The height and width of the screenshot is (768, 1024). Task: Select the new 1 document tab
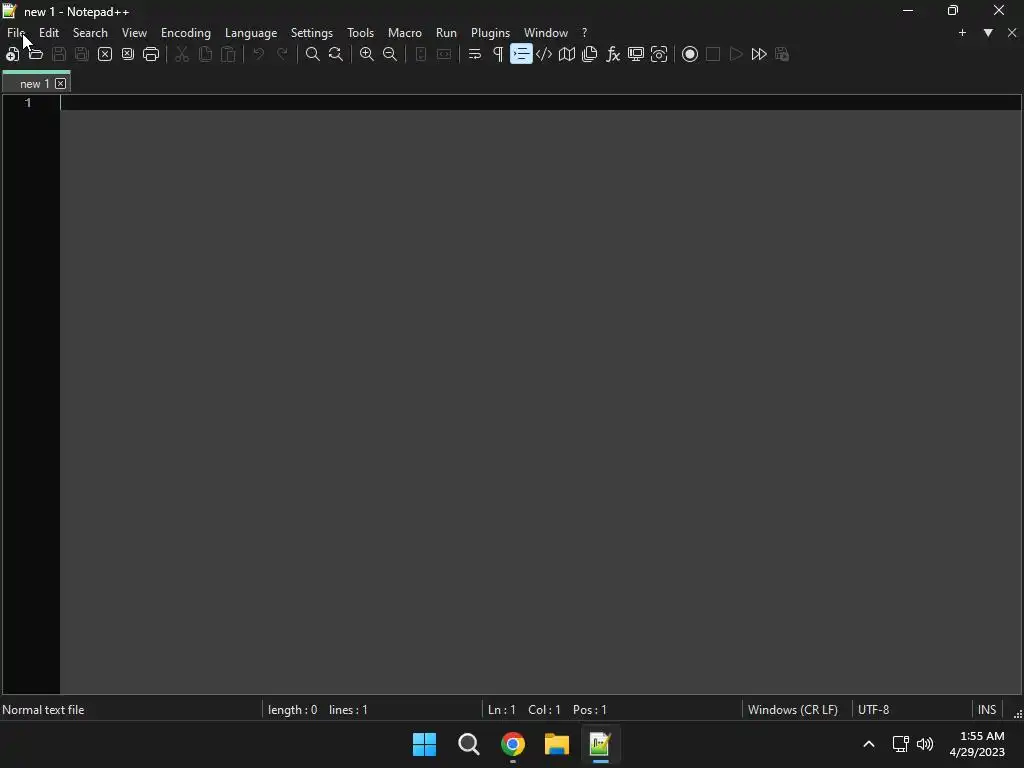click(x=34, y=84)
